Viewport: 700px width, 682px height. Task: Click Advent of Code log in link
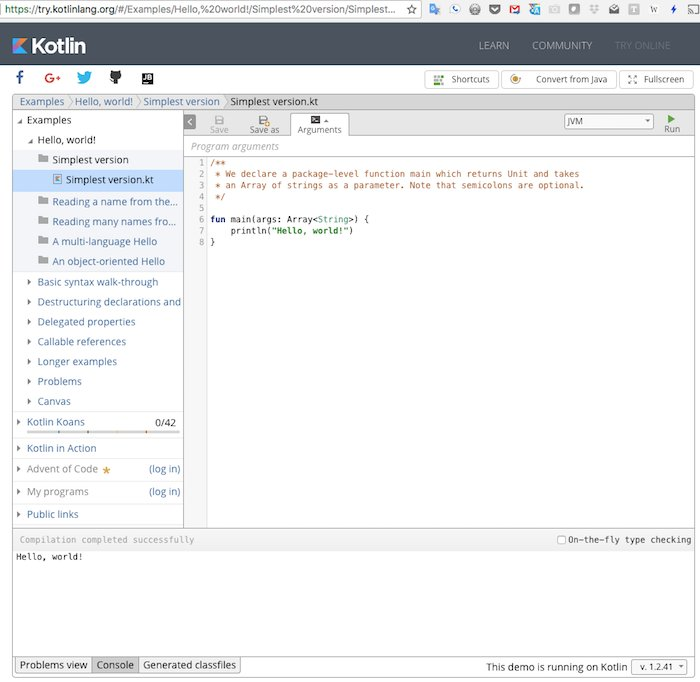[164, 469]
